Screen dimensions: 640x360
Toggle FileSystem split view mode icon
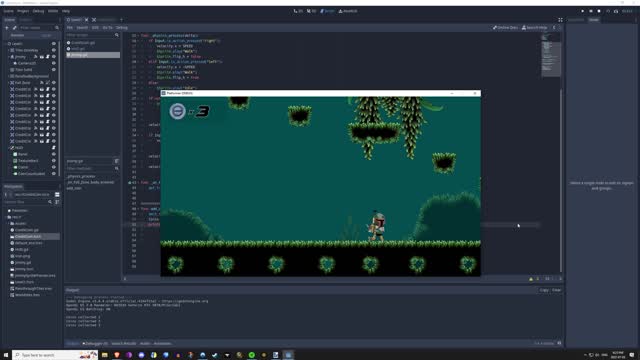click(57, 194)
